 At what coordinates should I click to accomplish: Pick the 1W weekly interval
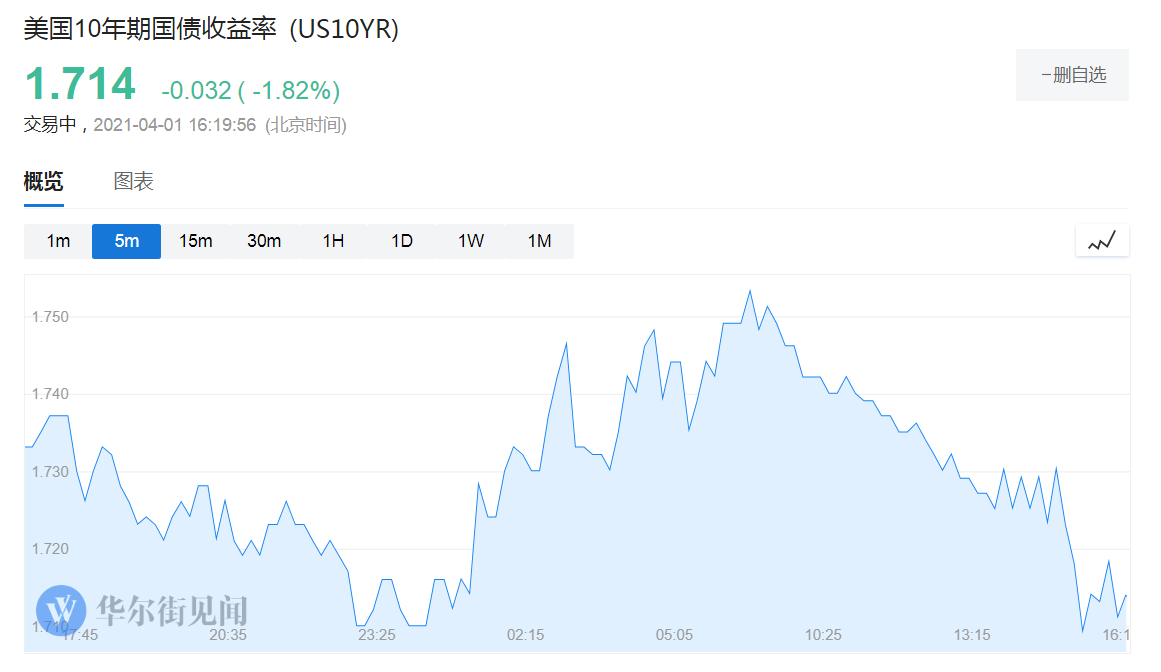[x=471, y=241]
